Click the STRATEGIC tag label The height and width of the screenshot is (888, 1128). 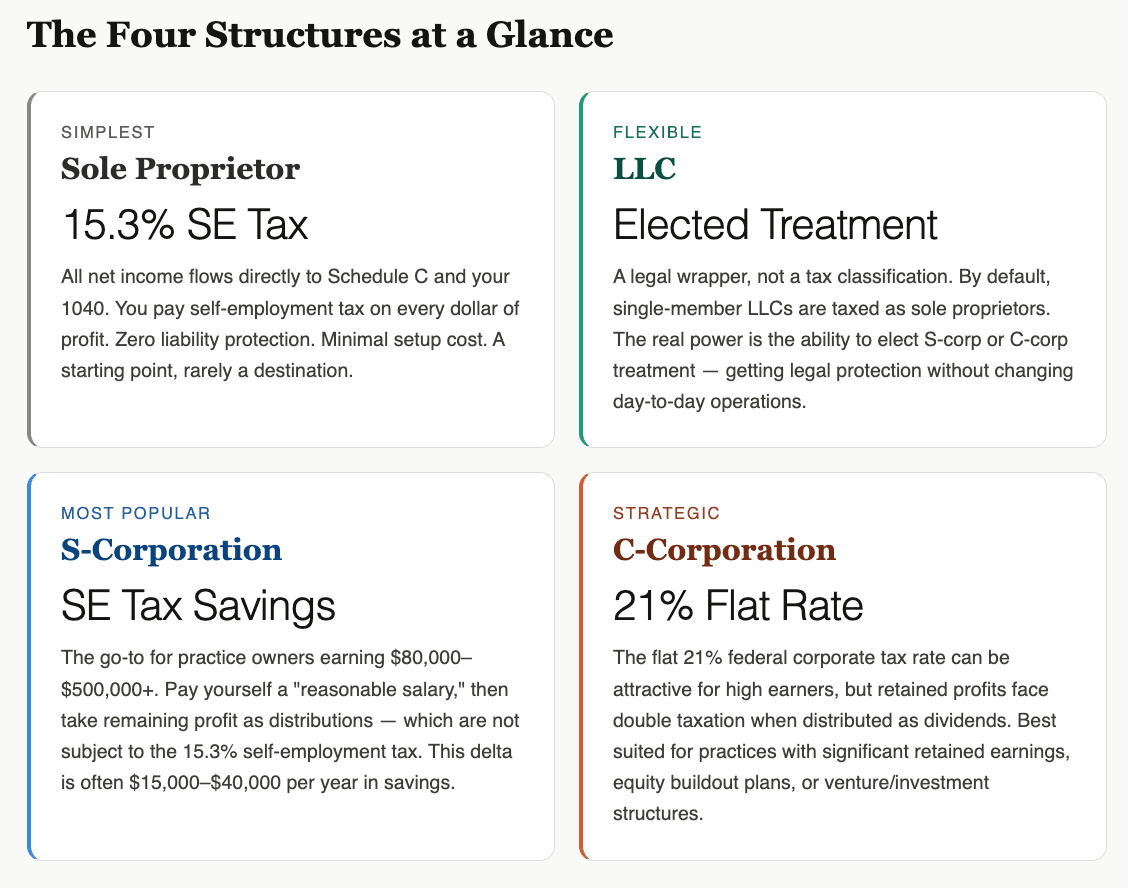point(666,513)
